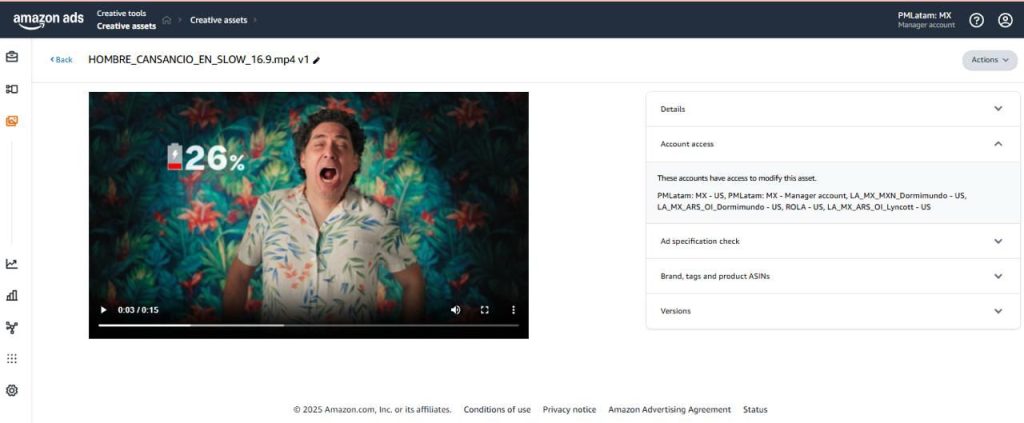
Task: Collapse the Account access section
Action: click(997, 144)
